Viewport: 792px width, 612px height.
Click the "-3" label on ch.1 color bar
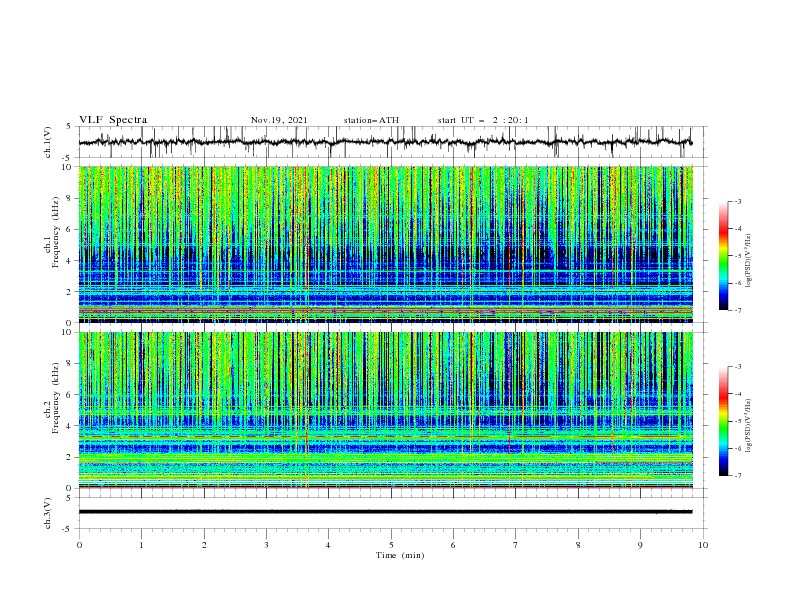click(x=737, y=201)
